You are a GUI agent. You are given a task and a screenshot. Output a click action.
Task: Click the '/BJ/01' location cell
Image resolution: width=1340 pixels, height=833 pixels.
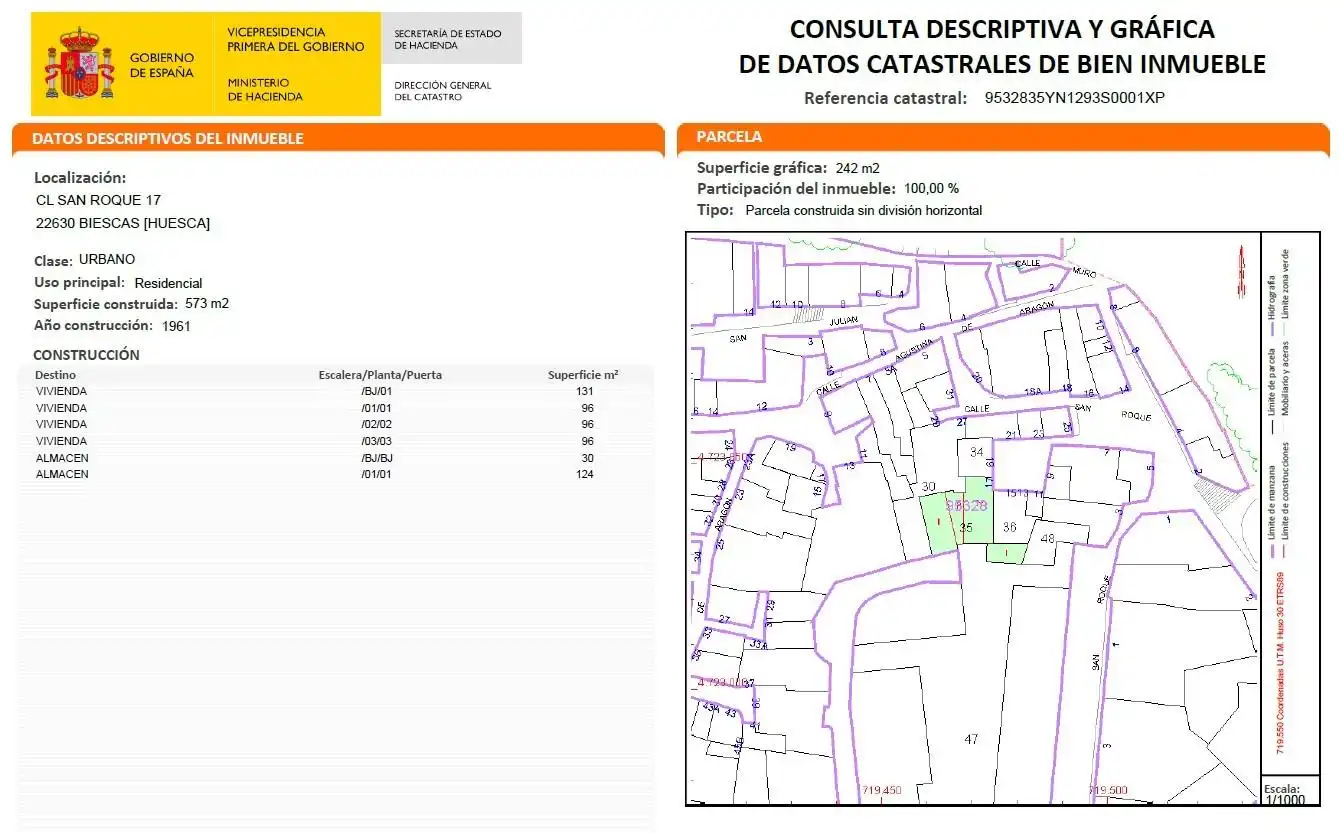376,392
